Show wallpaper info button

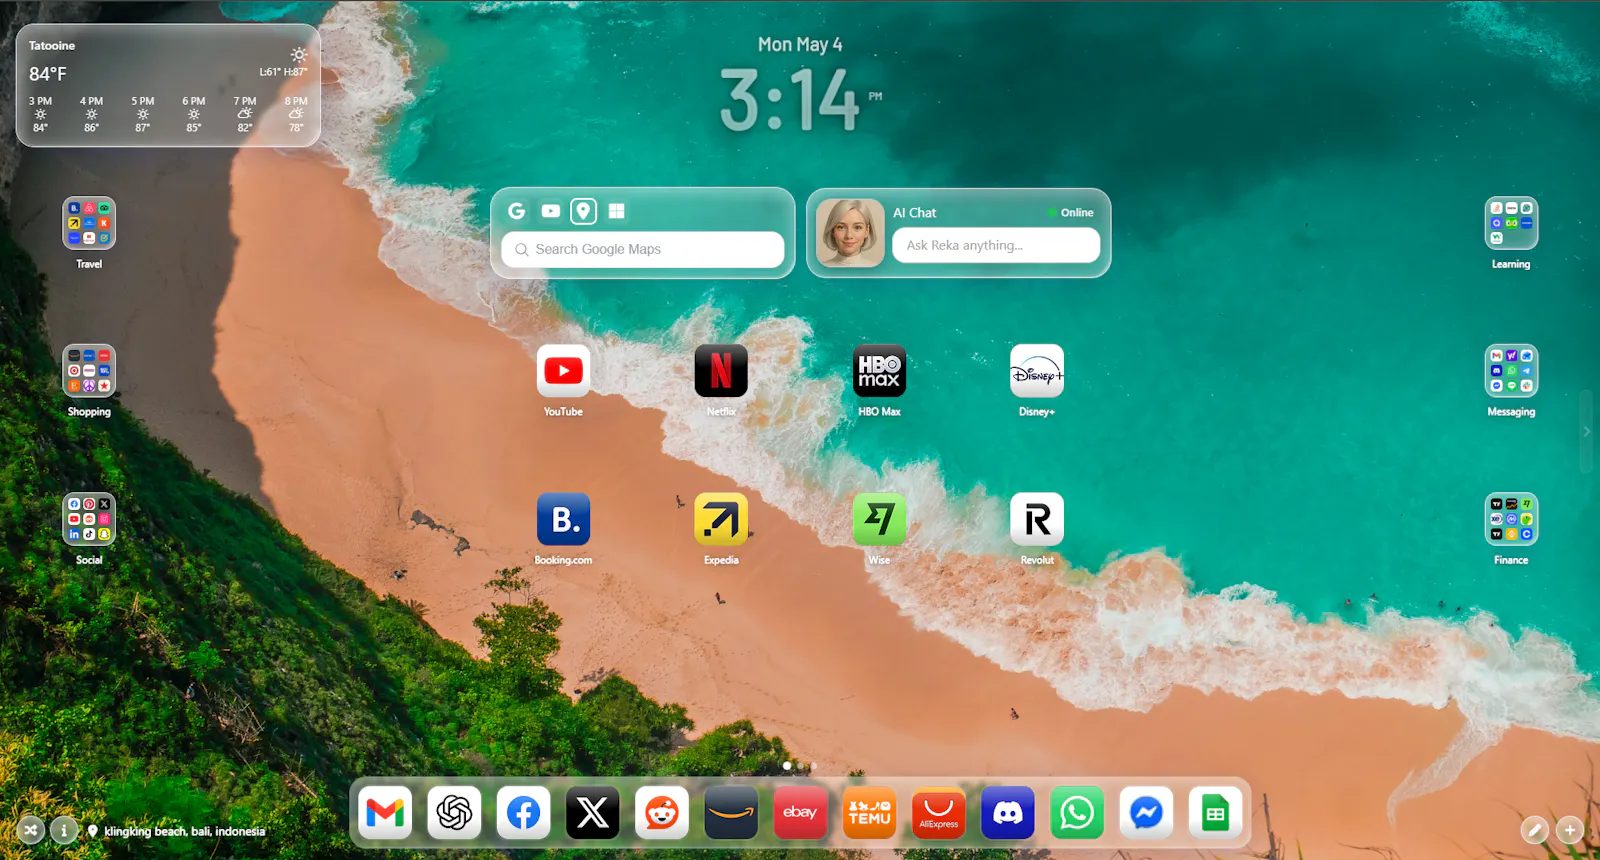coord(64,830)
